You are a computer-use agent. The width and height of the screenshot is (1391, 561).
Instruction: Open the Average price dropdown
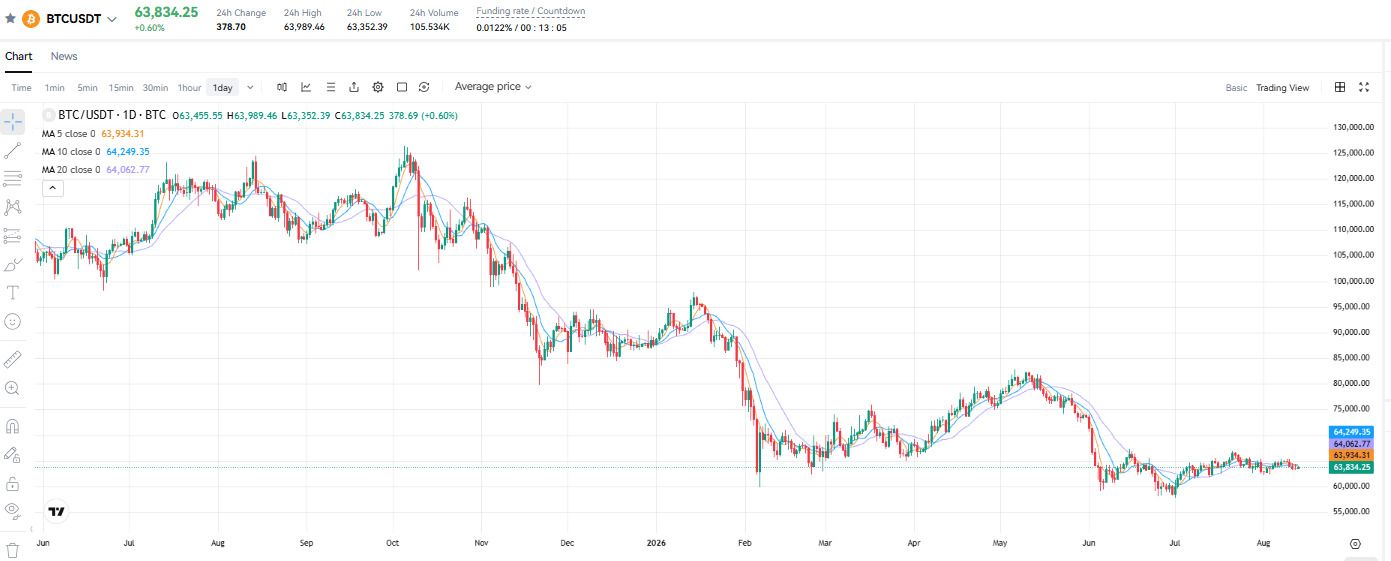pos(493,87)
